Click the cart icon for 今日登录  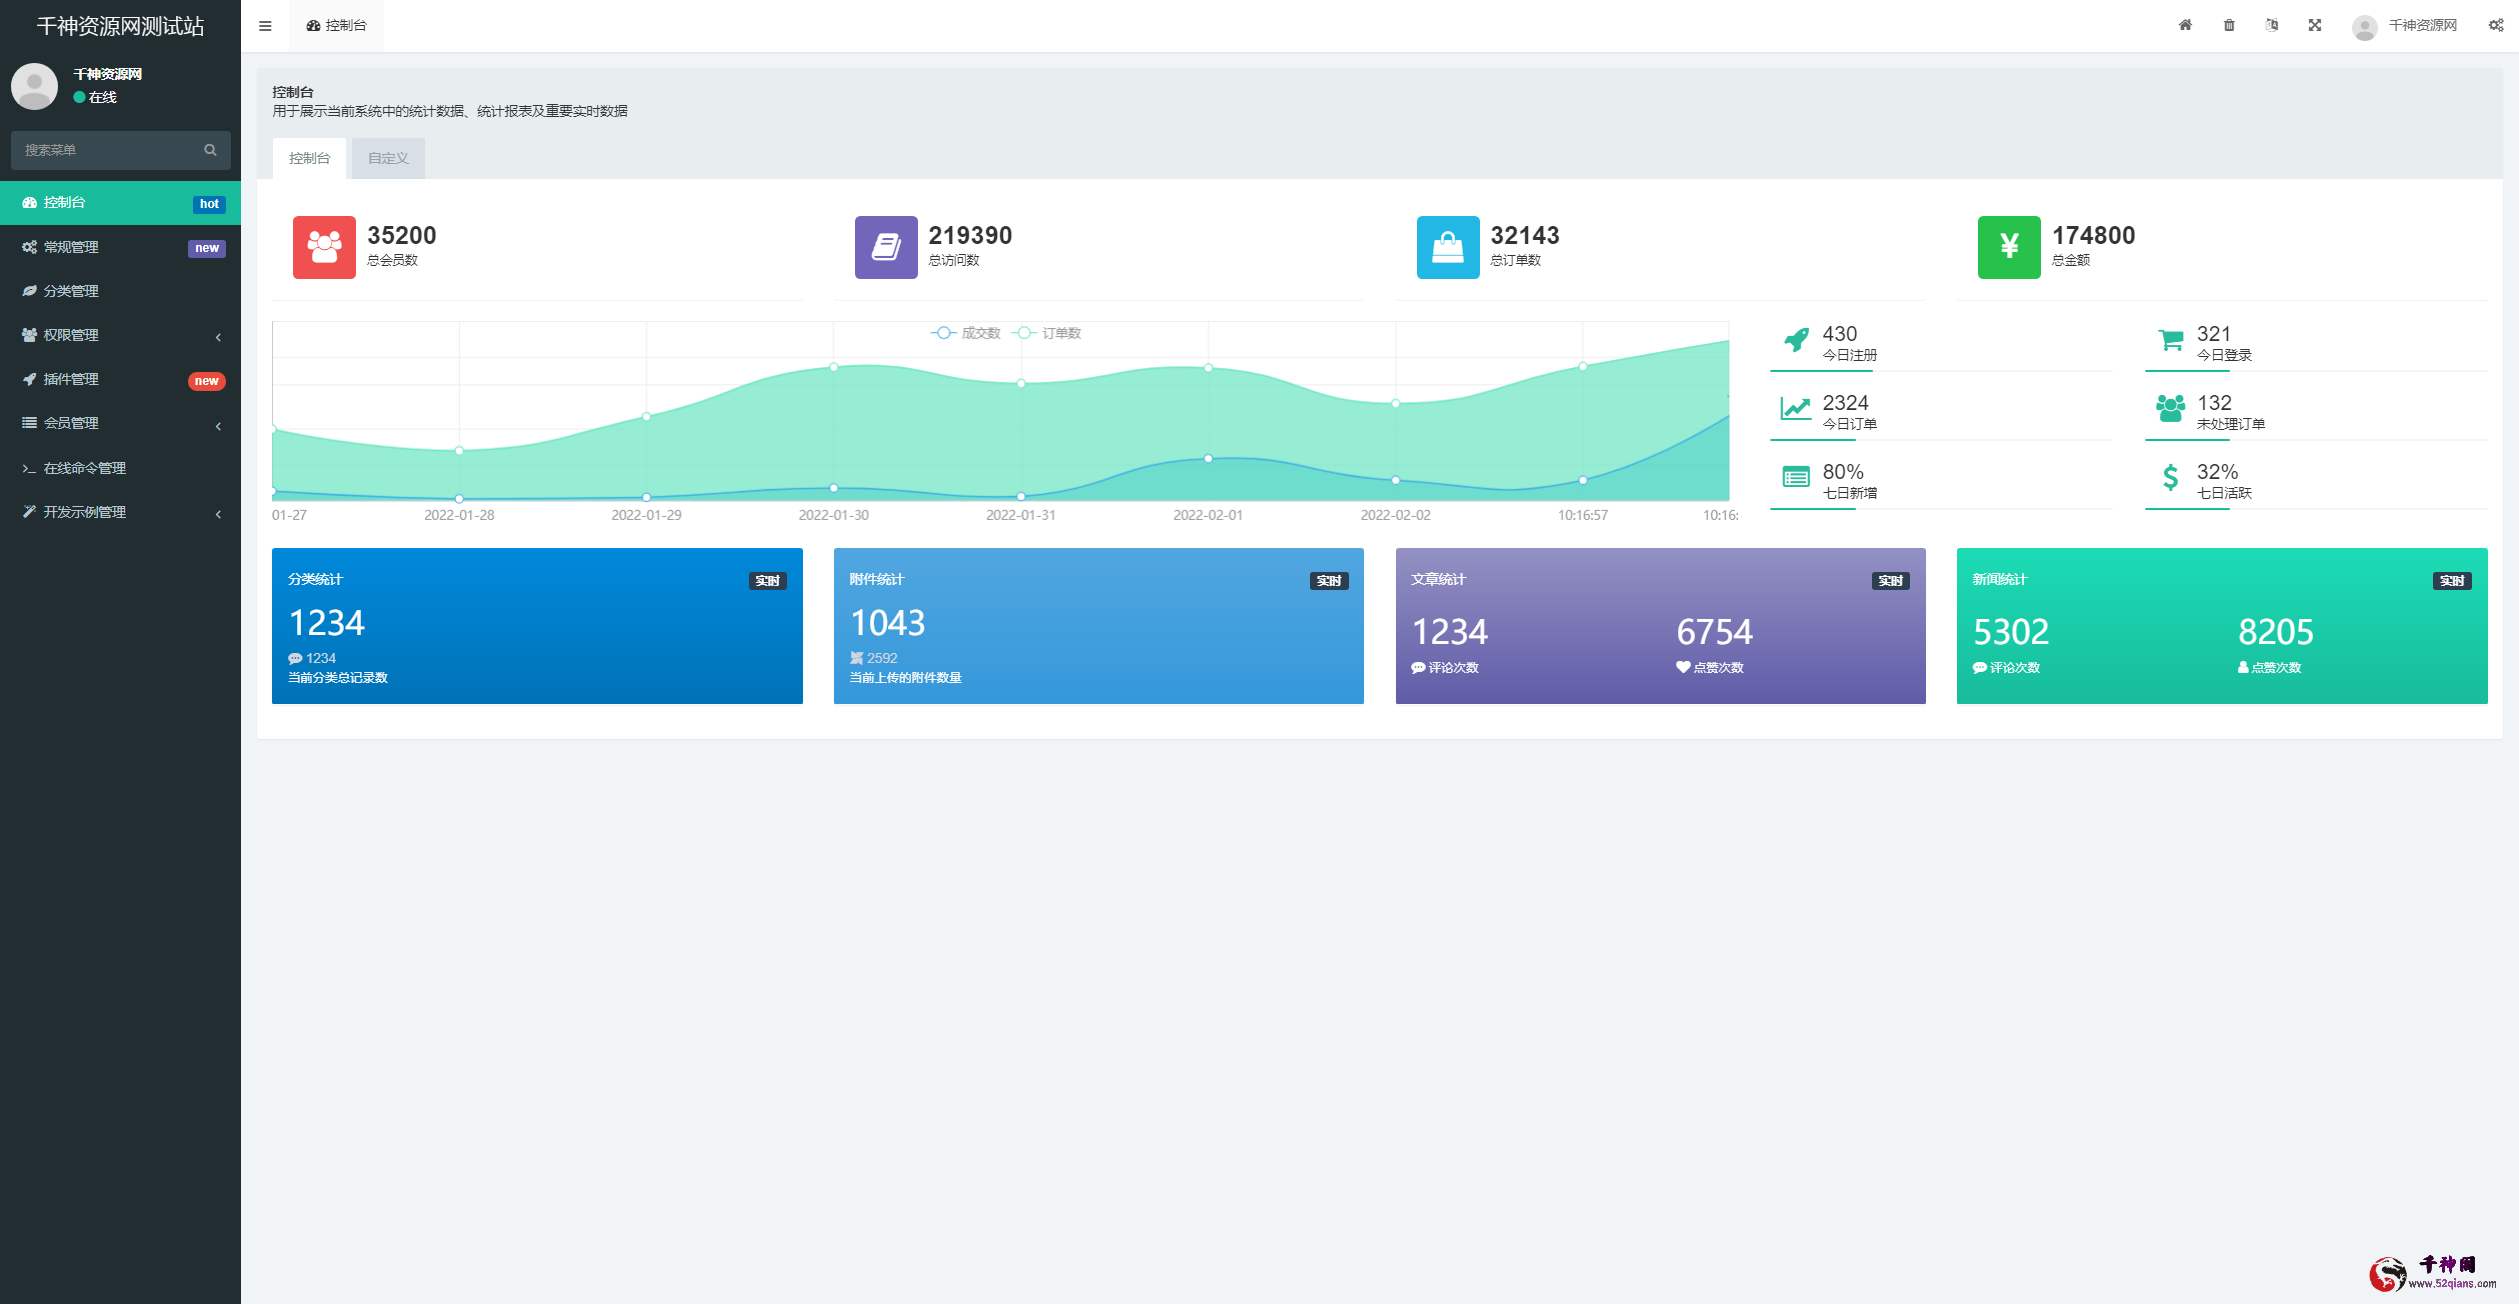point(2170,341)
